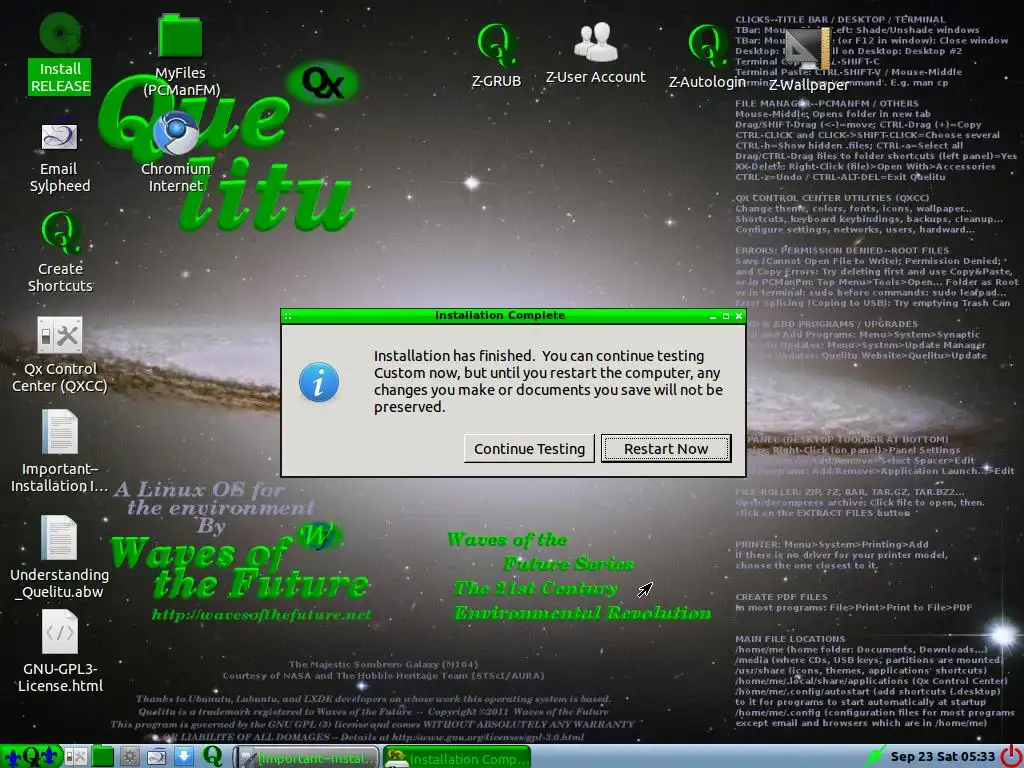1024x768 pixels.
Task: Click the Continue Testing button
Action: (529, 449)
